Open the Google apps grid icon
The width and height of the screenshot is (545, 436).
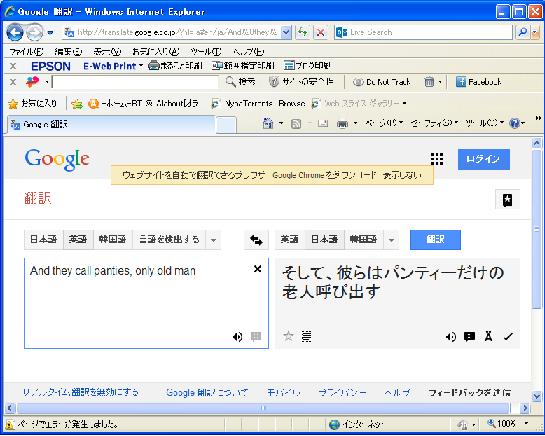pyautogui.click(x=437, y=159)
